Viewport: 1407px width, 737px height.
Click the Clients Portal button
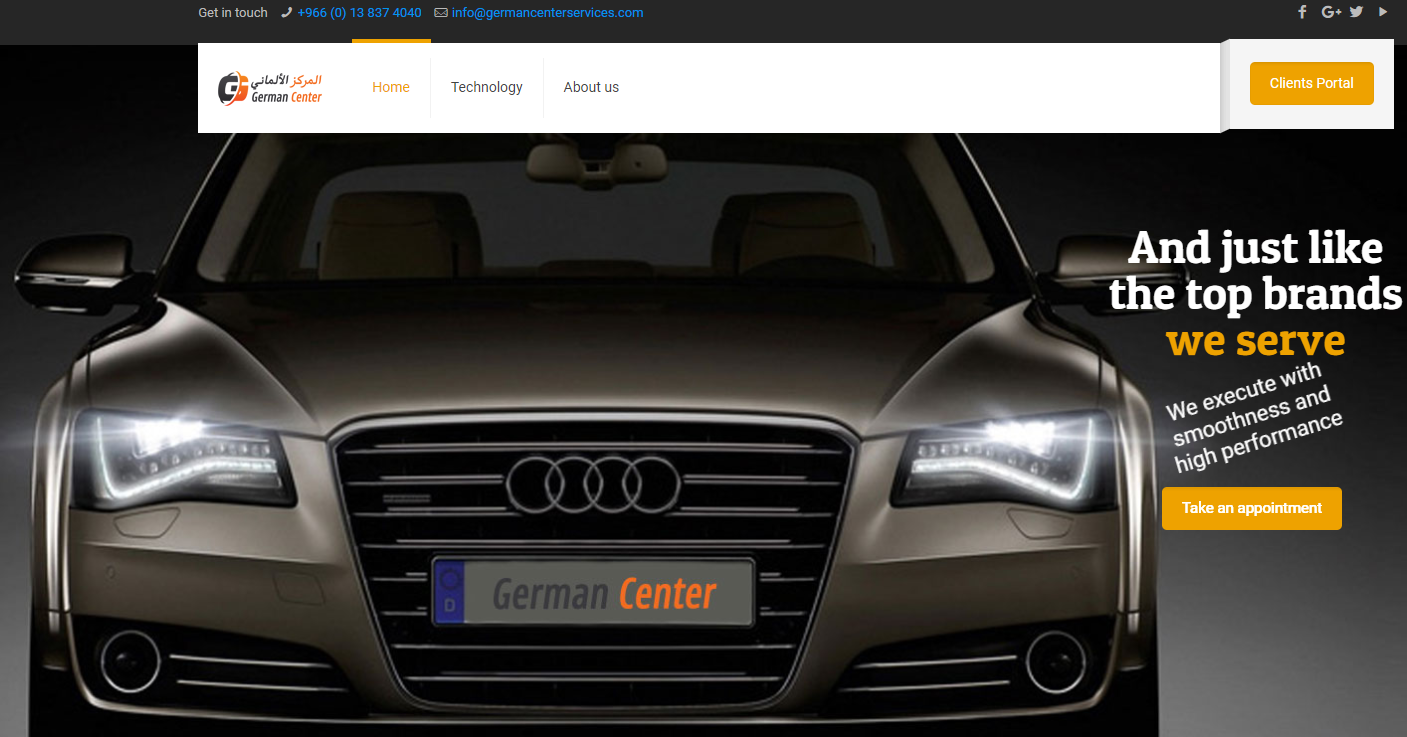point(1312,83)
